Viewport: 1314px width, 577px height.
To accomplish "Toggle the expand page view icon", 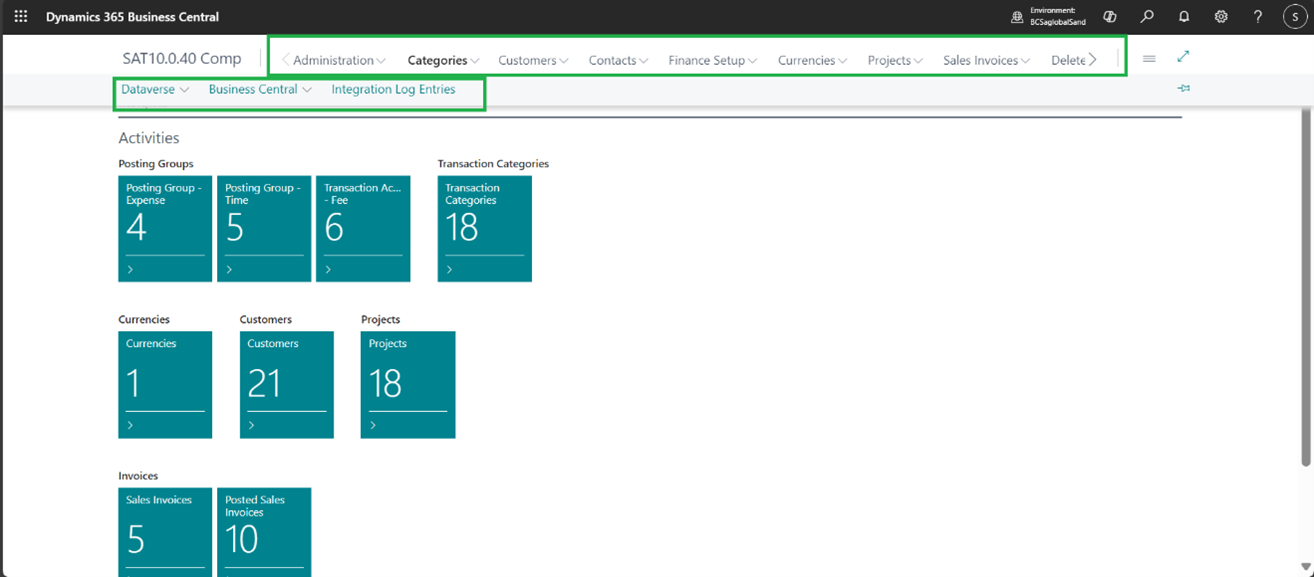I will (1183, 57).
